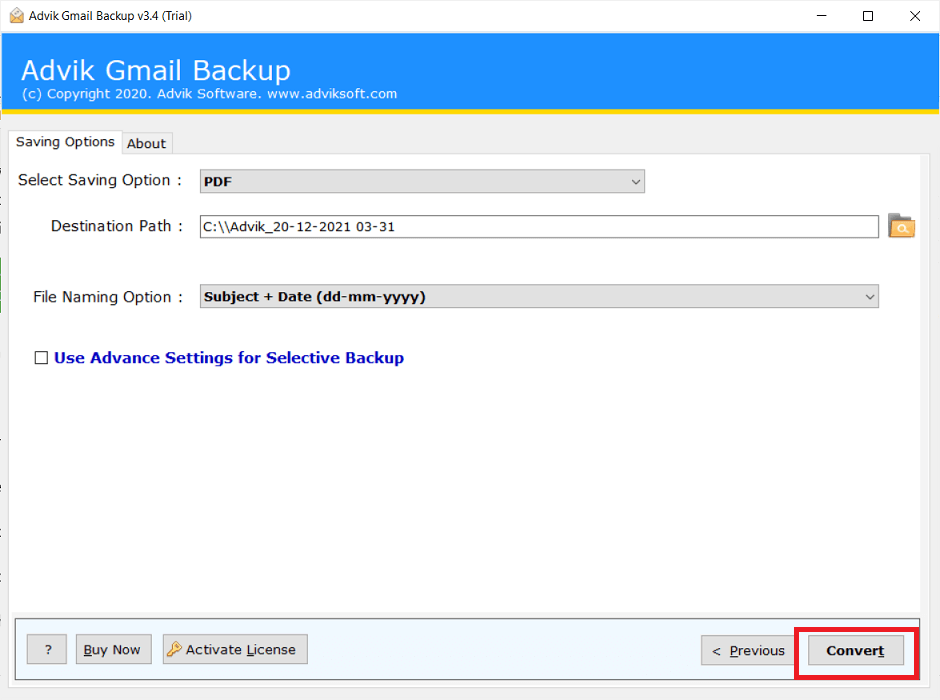
Task: Minimize the Advik Gmail Backup window
Action: (x=821, y=16)
